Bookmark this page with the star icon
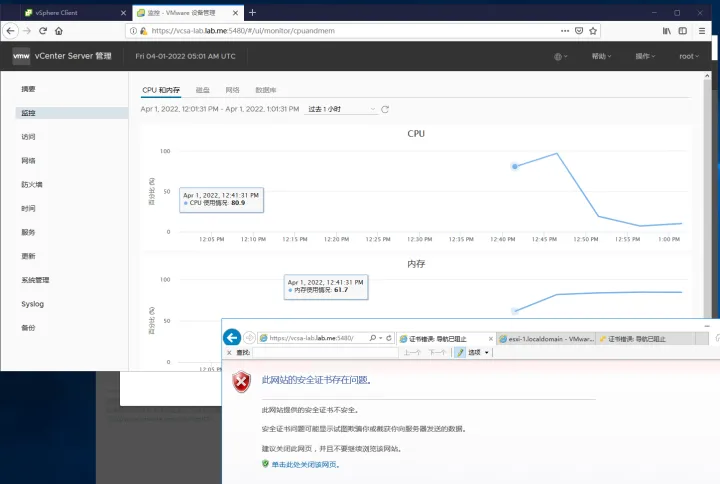 click(x=593, y=31)
